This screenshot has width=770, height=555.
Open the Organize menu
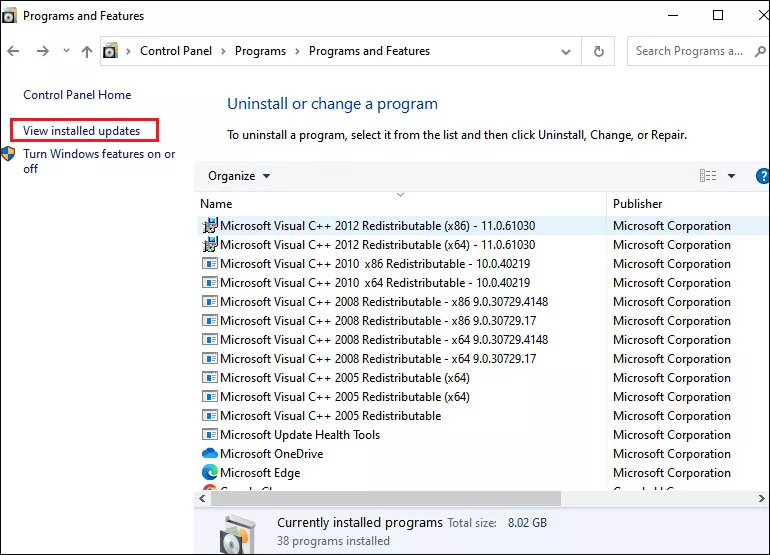(x=239, y=176)
